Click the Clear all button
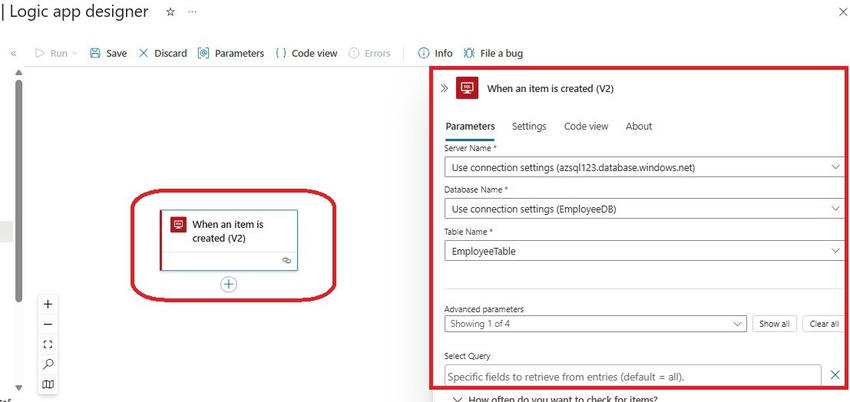This screenshot has height=402, width=850. 823,324
